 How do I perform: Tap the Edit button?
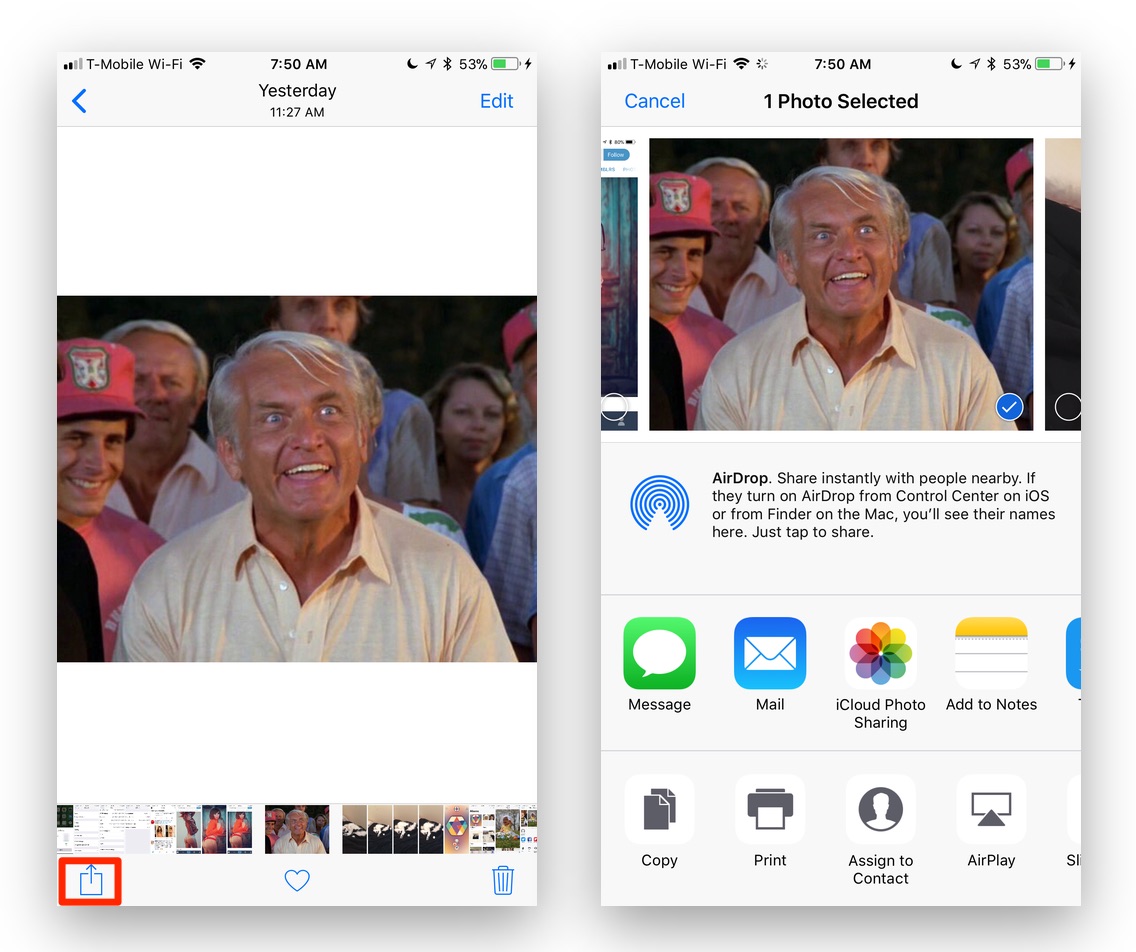[496, 101]
